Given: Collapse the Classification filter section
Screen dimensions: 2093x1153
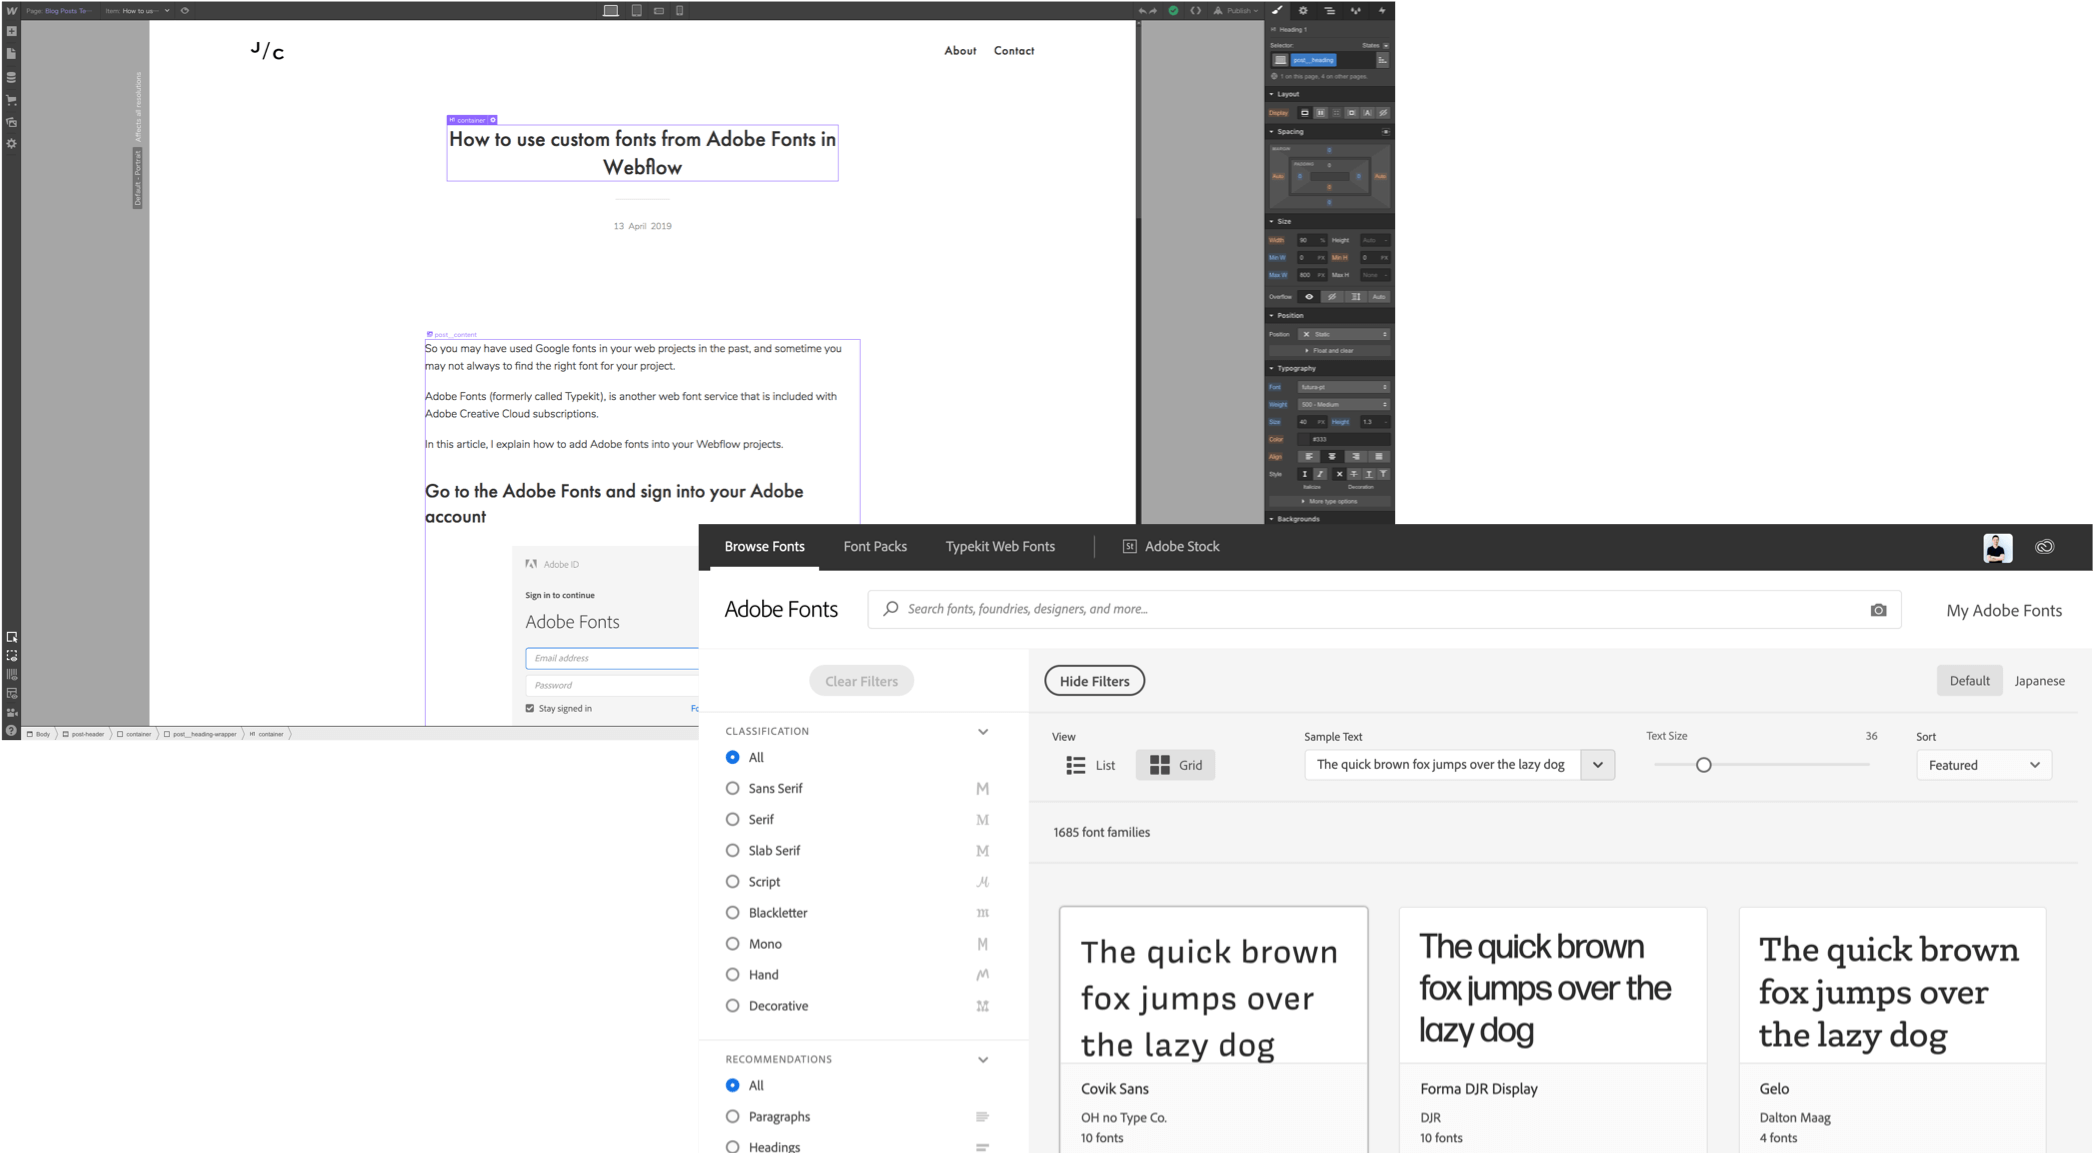Looking at the screenshot, I should [x=982, y=731].
